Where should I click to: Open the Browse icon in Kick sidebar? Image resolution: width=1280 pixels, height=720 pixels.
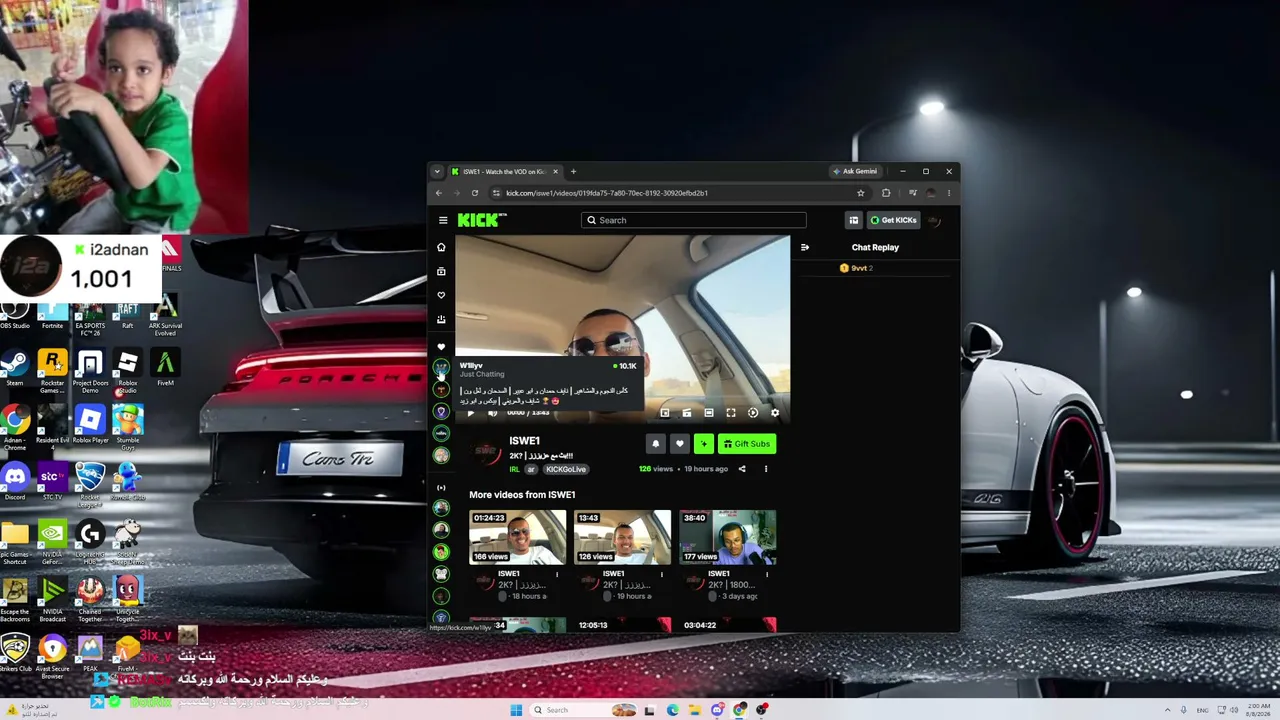(441, 271)
